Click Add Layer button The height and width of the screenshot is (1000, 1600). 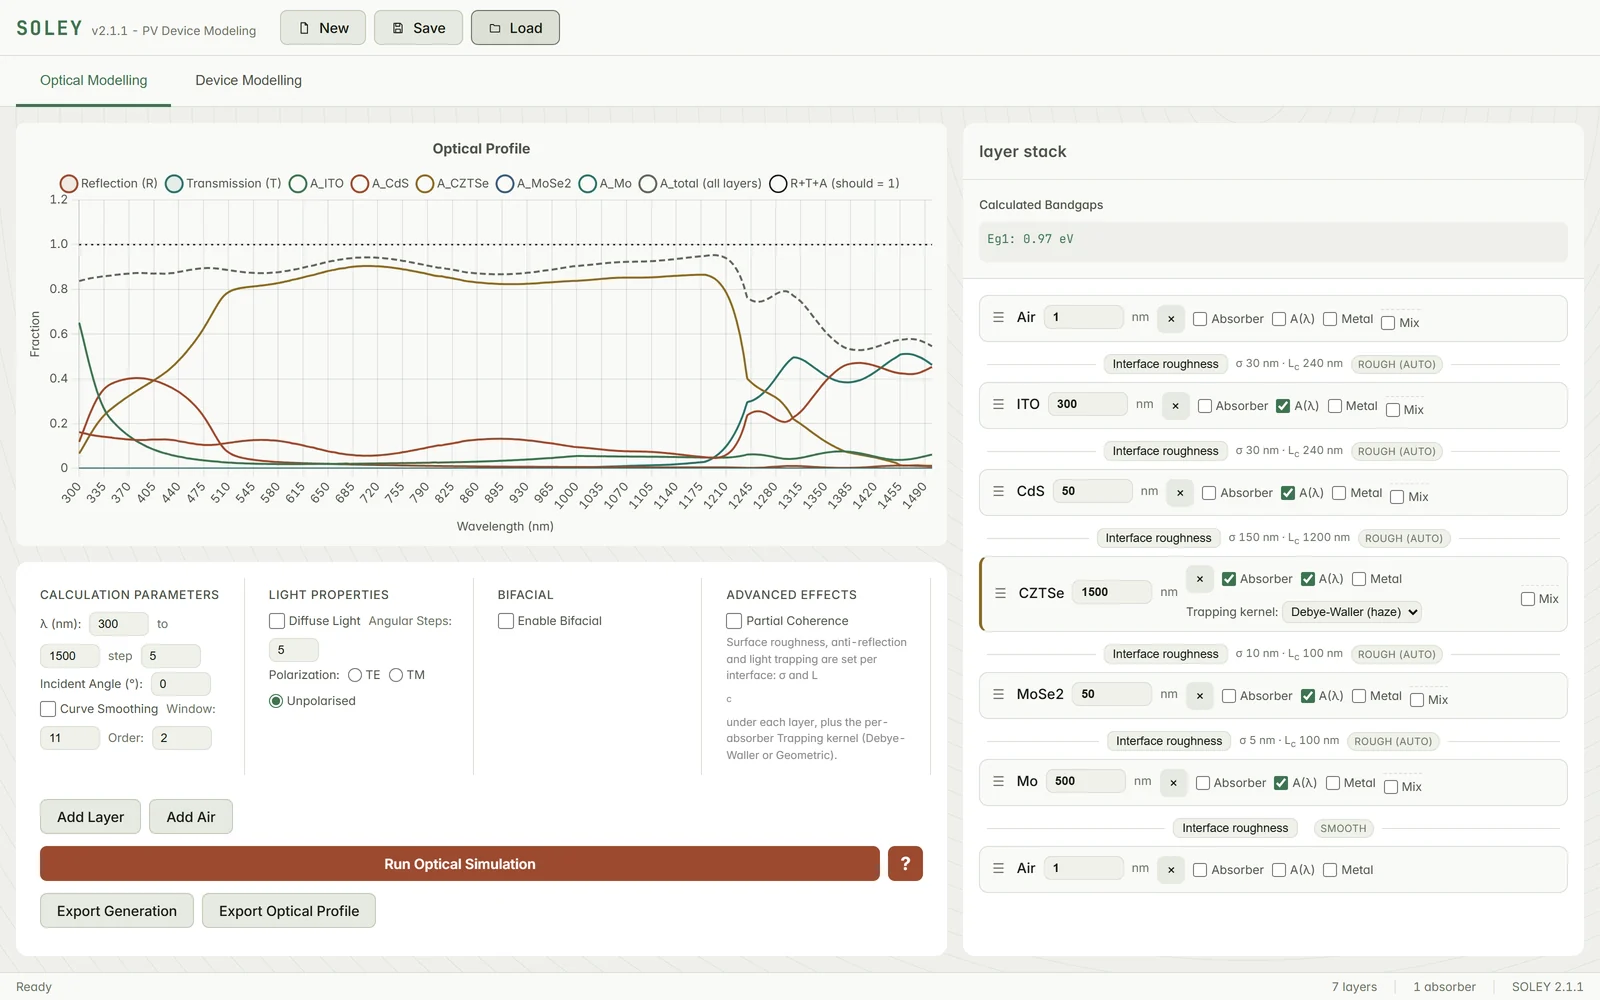click(x=90, y=817)
